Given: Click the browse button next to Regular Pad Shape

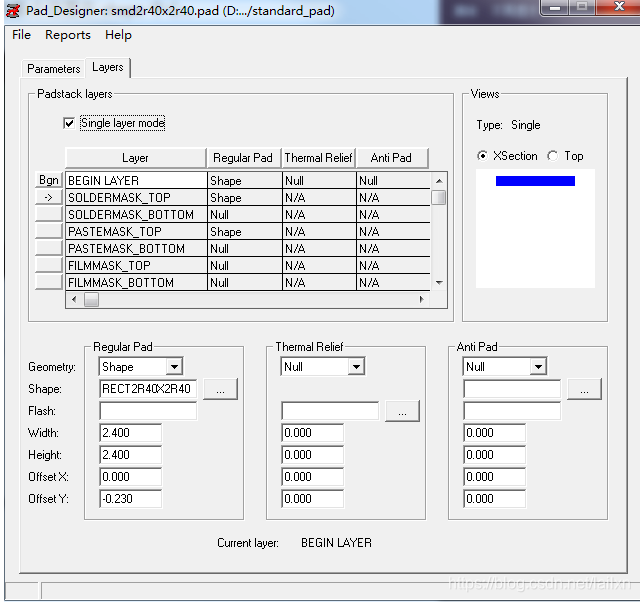Looking at the screenshot, I should 220,389.
